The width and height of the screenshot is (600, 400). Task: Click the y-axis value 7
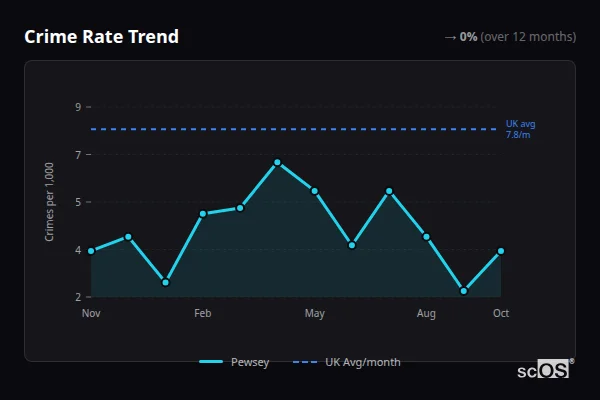(78, 155)
